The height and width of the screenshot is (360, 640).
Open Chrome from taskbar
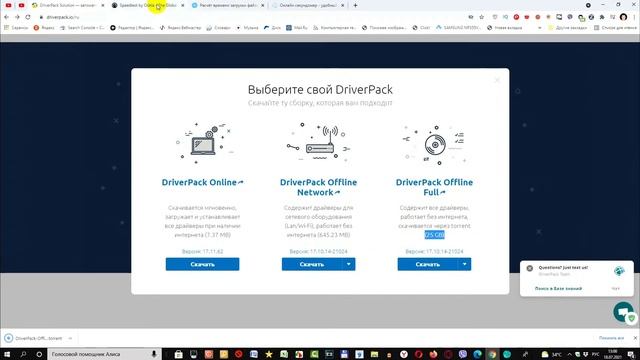[492, 354]
